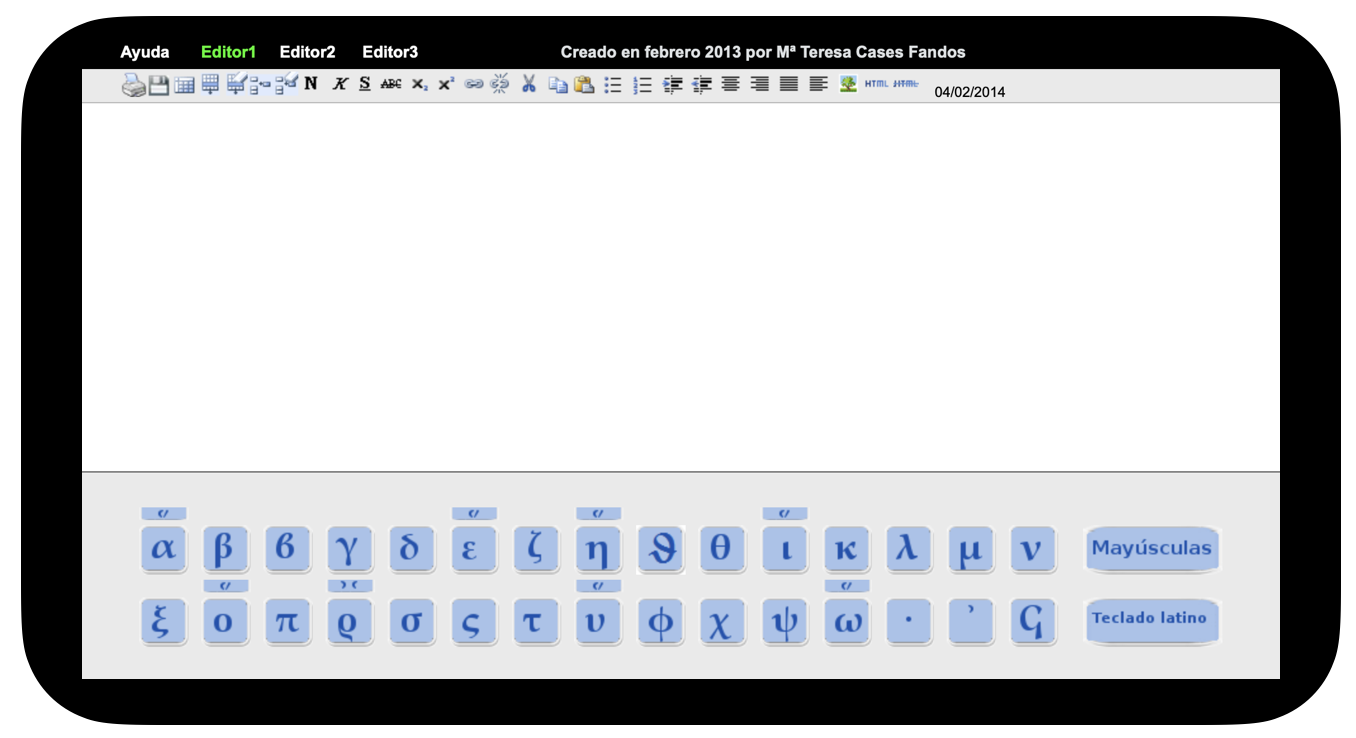
Task: Apply bold with the N icon
Action: (311, 84)
